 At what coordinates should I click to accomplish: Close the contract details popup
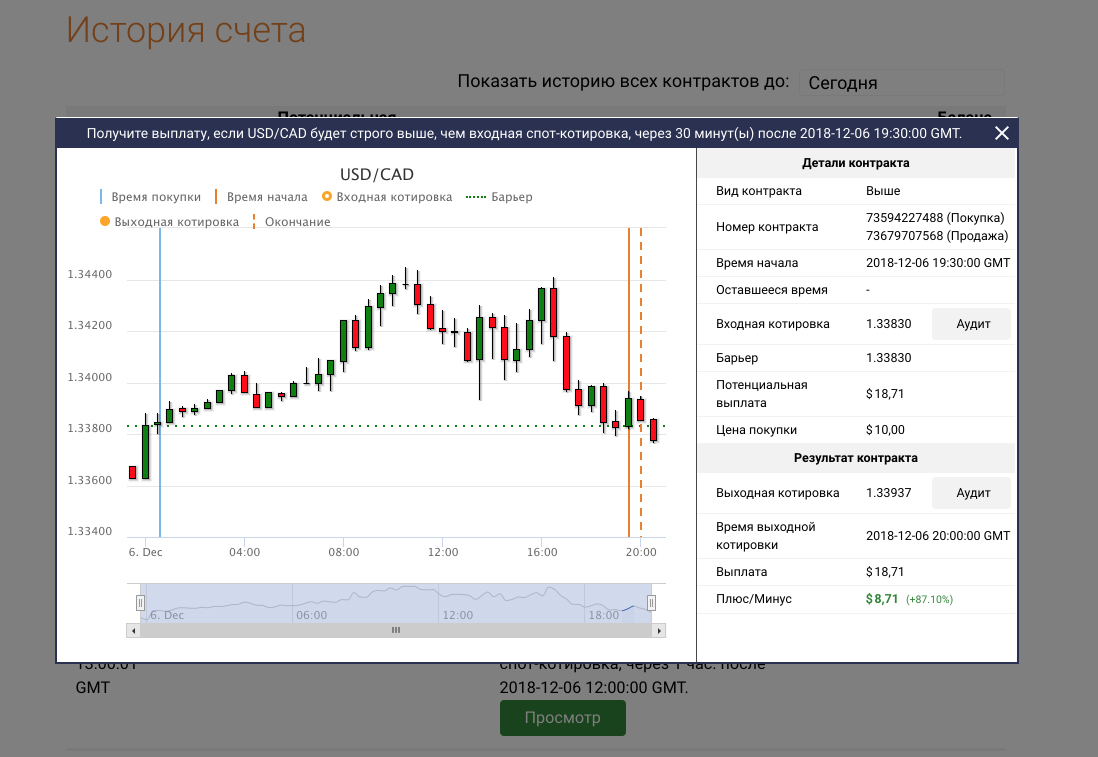pyautogui.click(x=1002, y=133)
